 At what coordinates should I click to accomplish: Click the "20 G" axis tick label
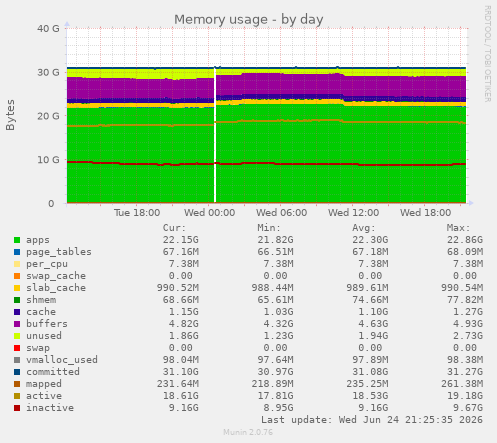coord(48,116)
